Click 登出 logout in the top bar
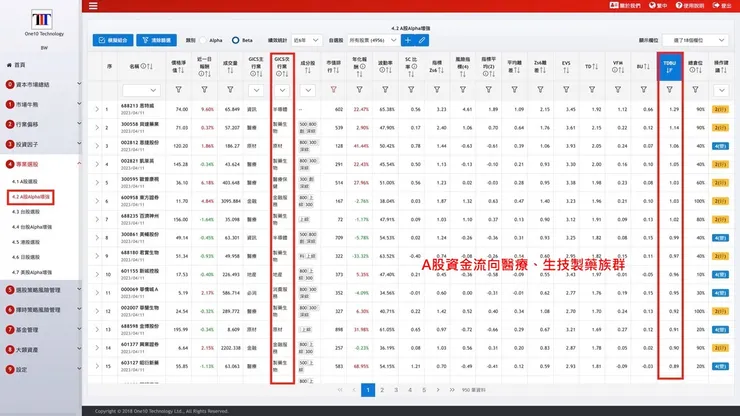This screenshot has height=416, width=740. point(722,6)
